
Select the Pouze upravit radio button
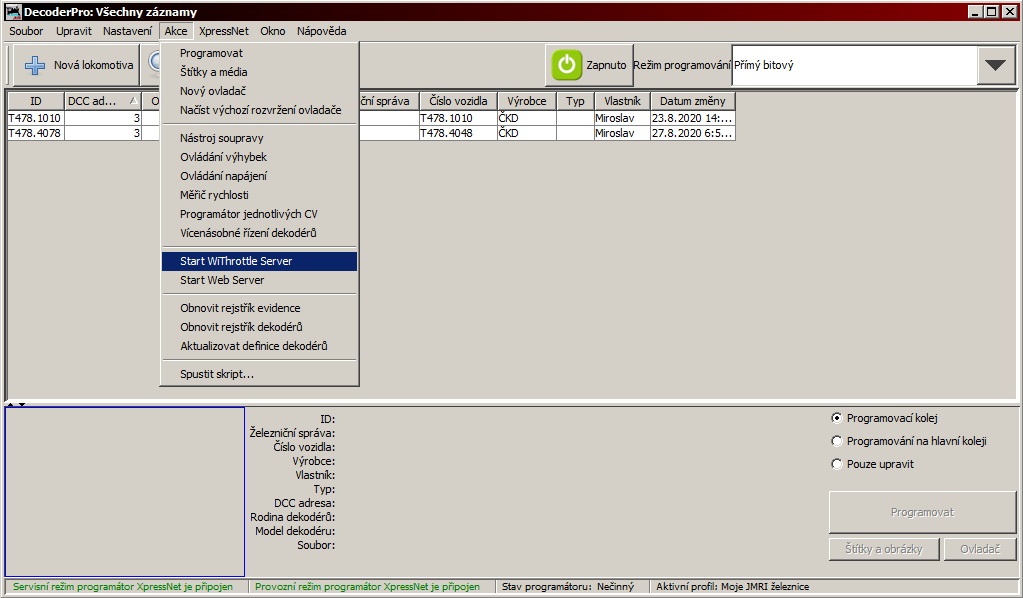[x=836, y=464]
